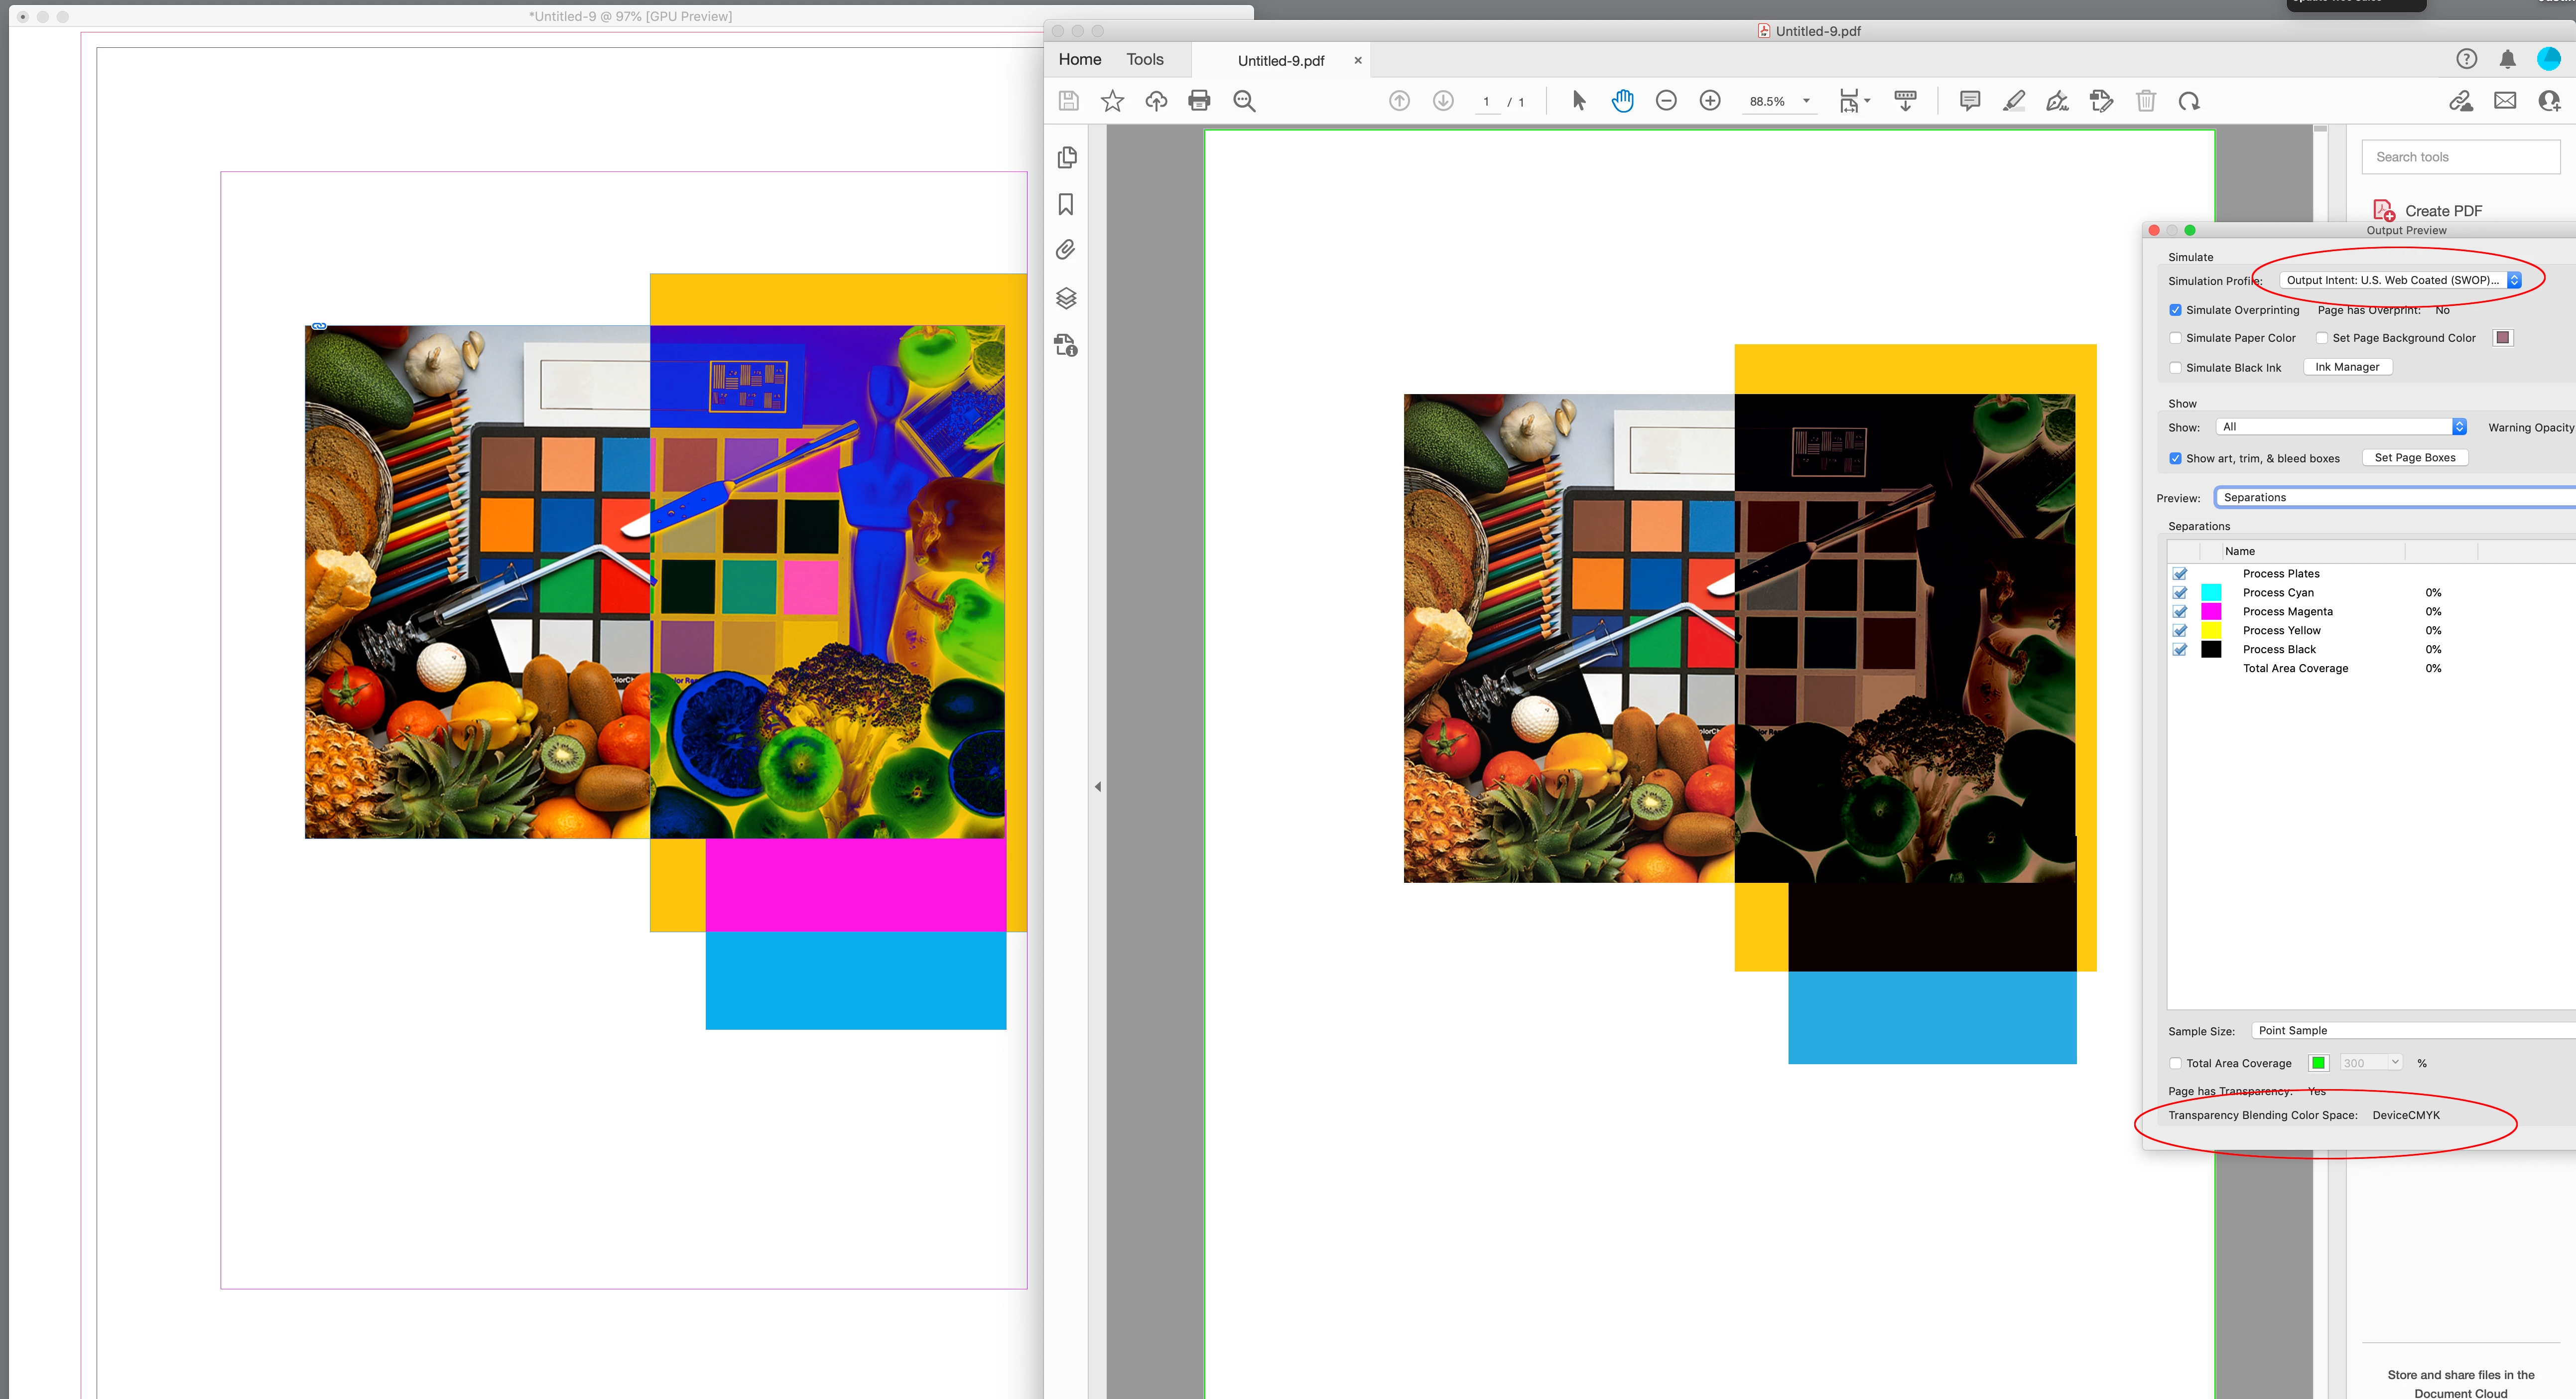Open the Show All dropdown
This screenshot has width=2576, height=1399.
[2340, 427]
